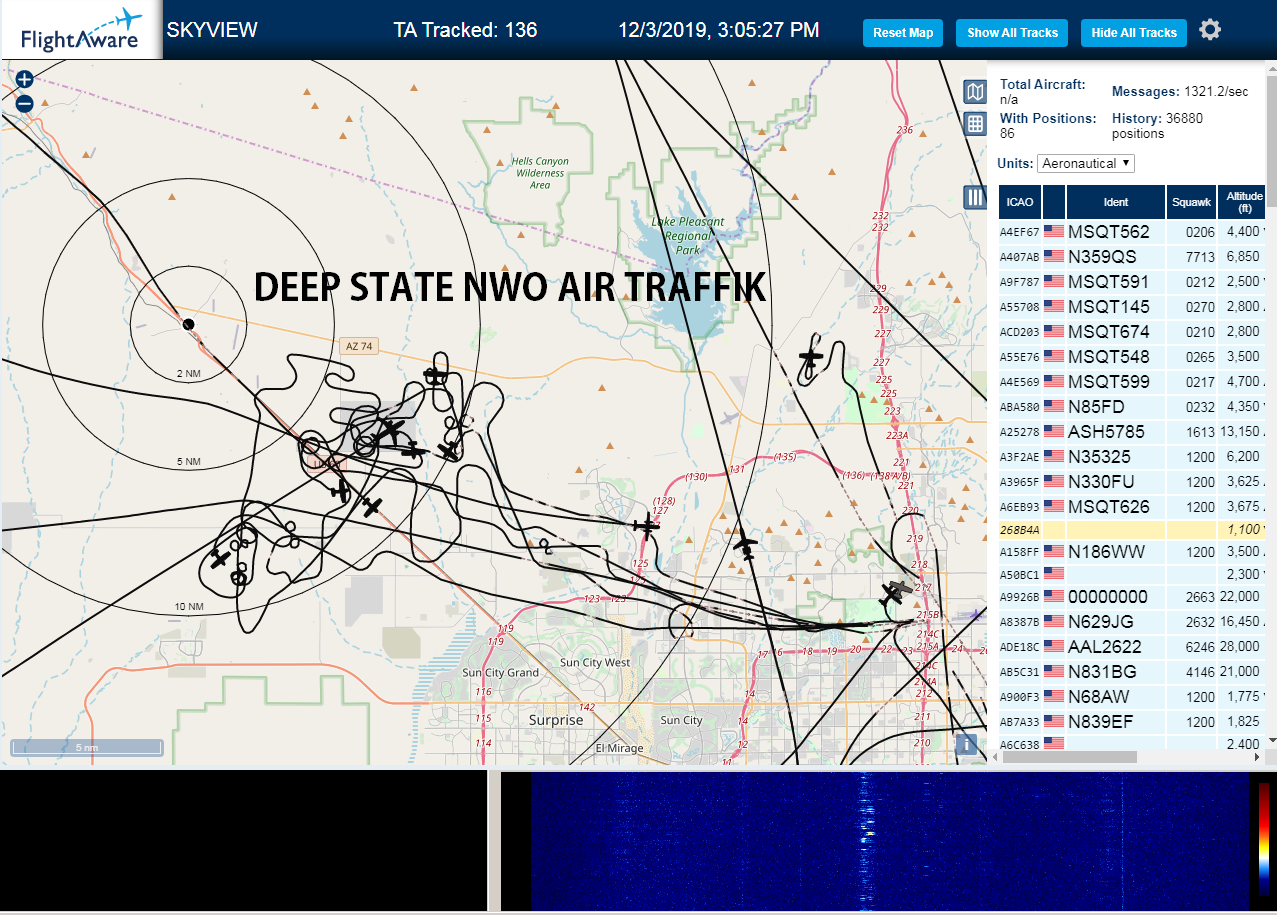Select the MSQT145 ident cell
1277x915 pixels.
pyautogui.click(x=1116, y=307)
